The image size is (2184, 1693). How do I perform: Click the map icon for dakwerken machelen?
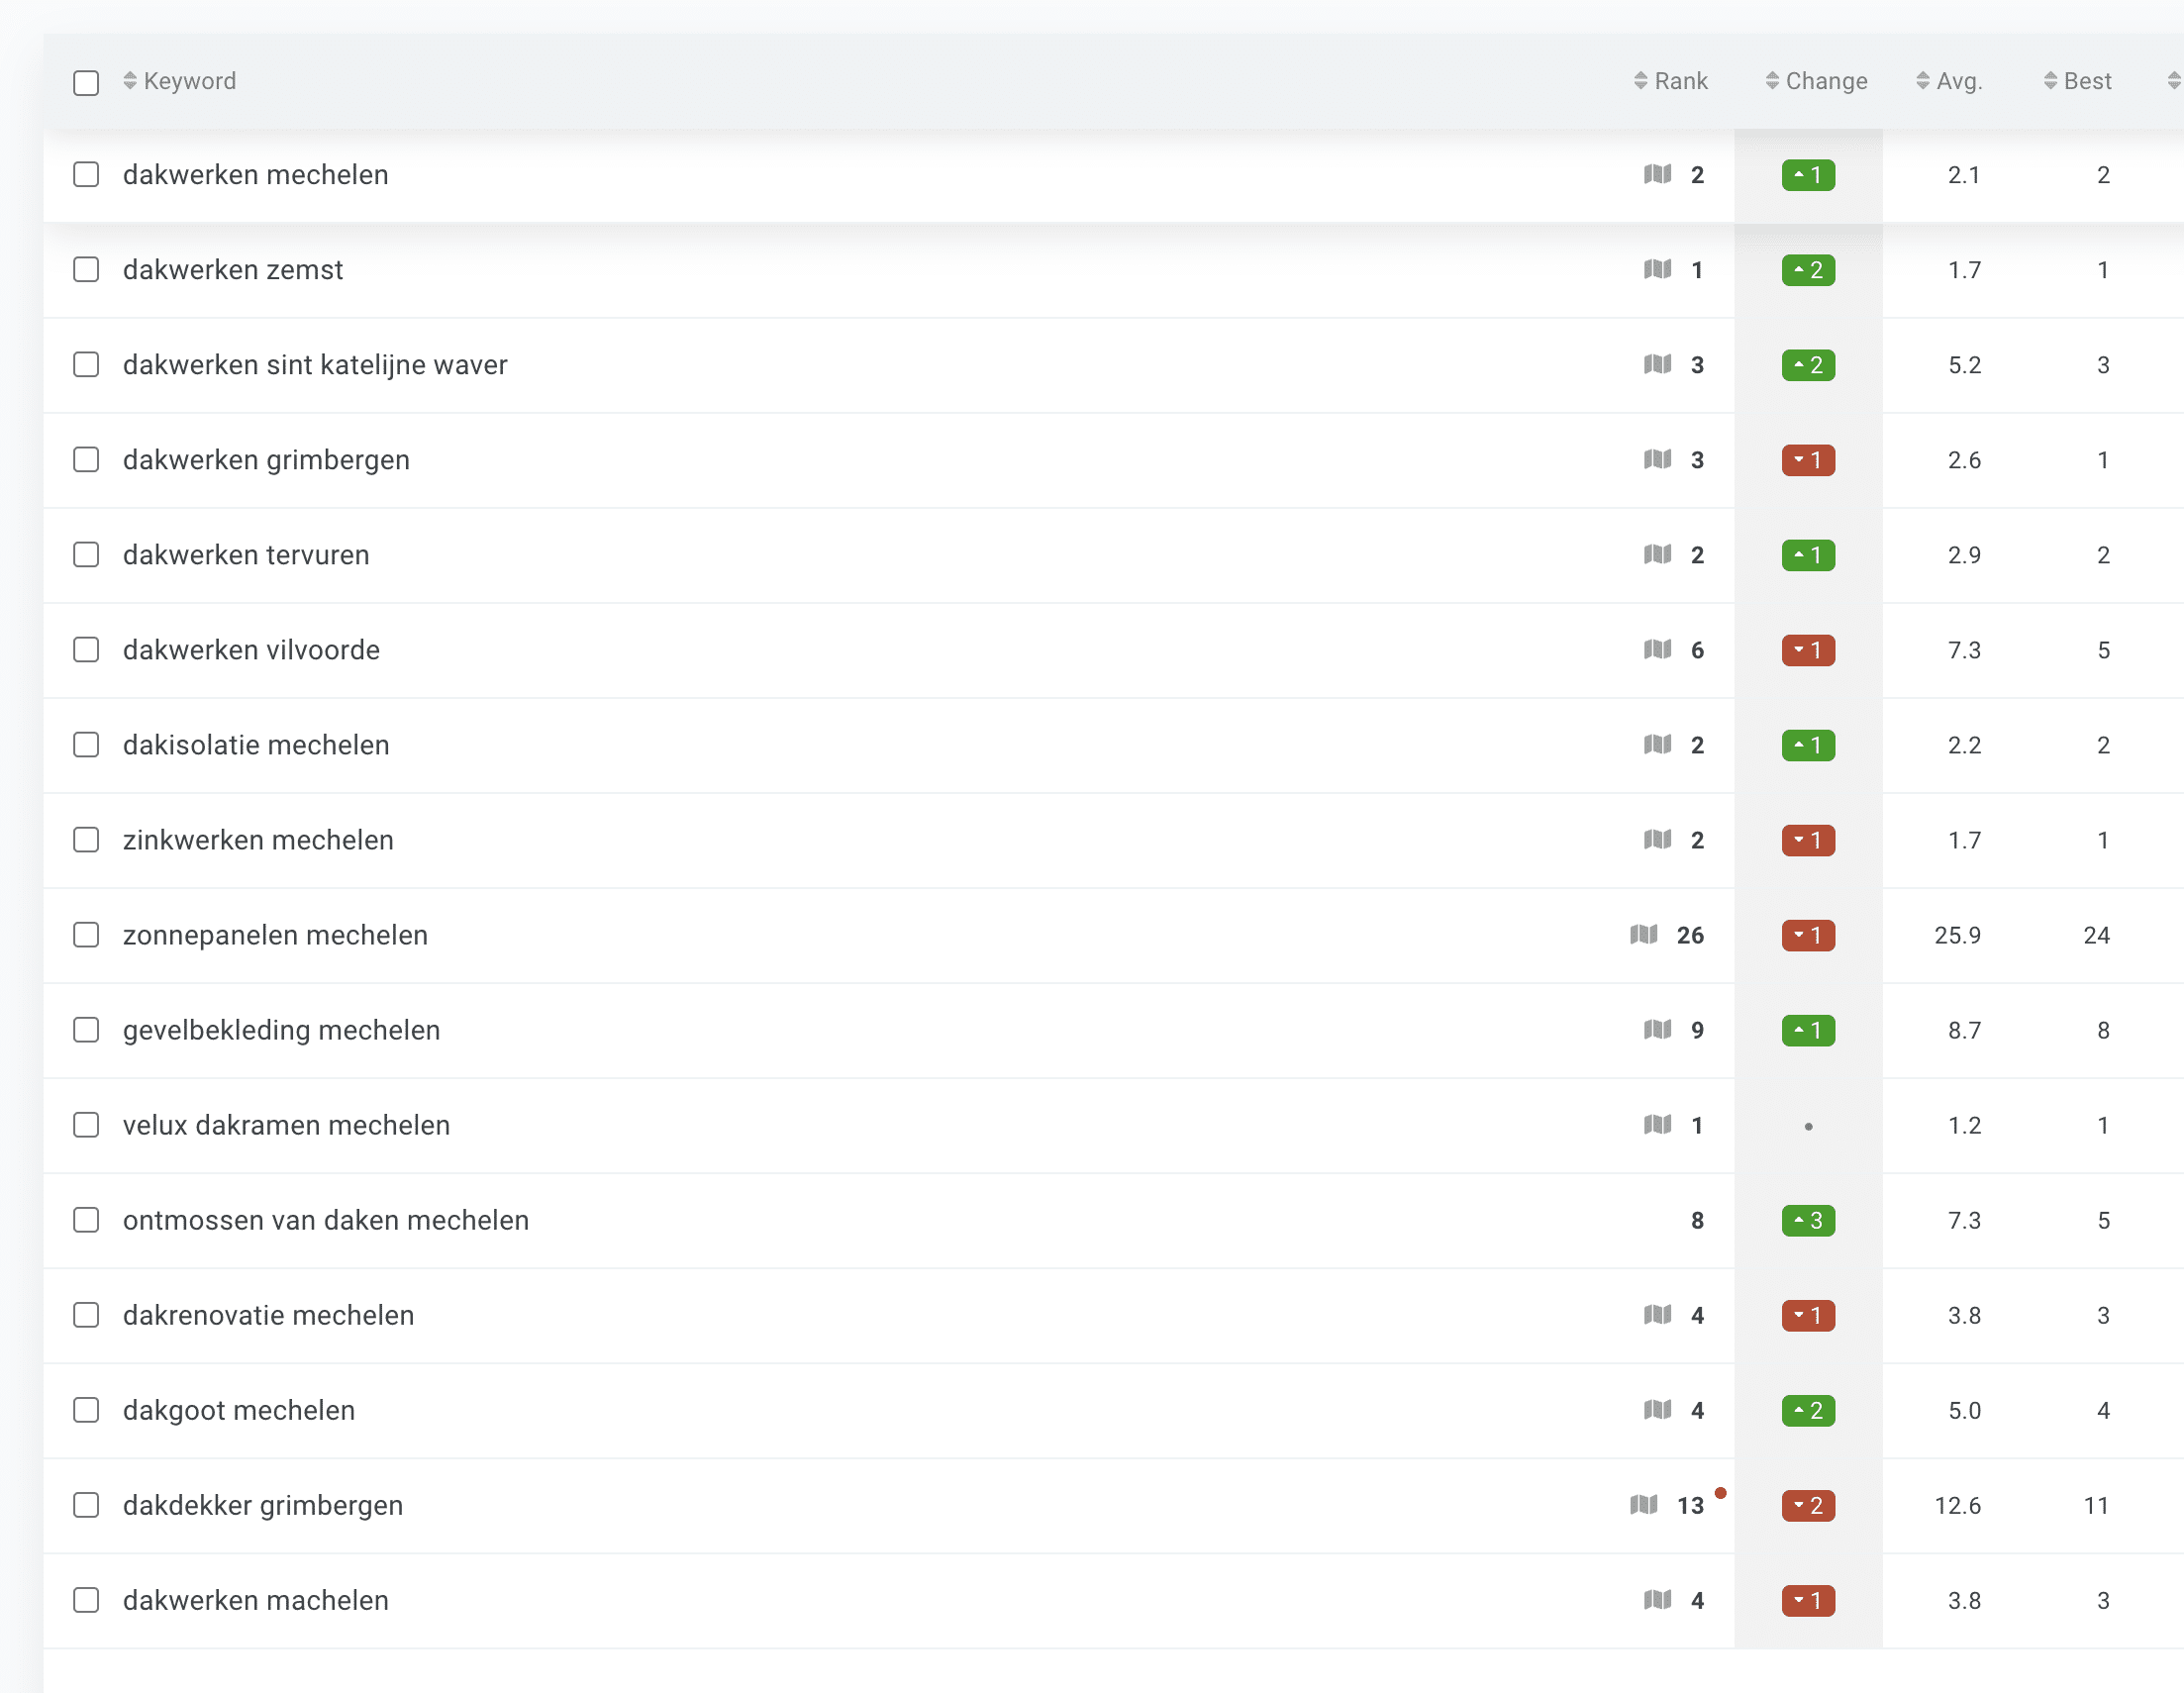pos(1657,1599)
